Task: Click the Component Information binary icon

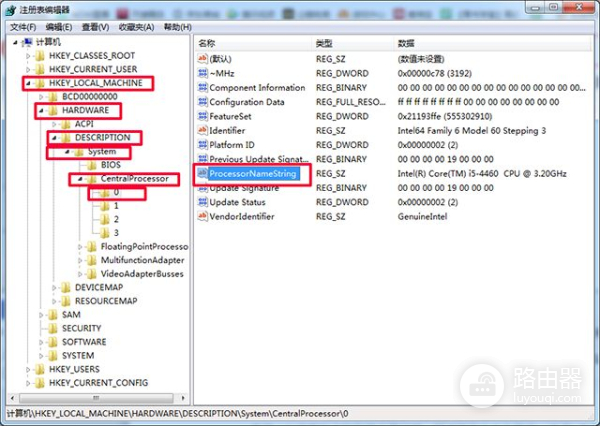Action: click(202, 87)
